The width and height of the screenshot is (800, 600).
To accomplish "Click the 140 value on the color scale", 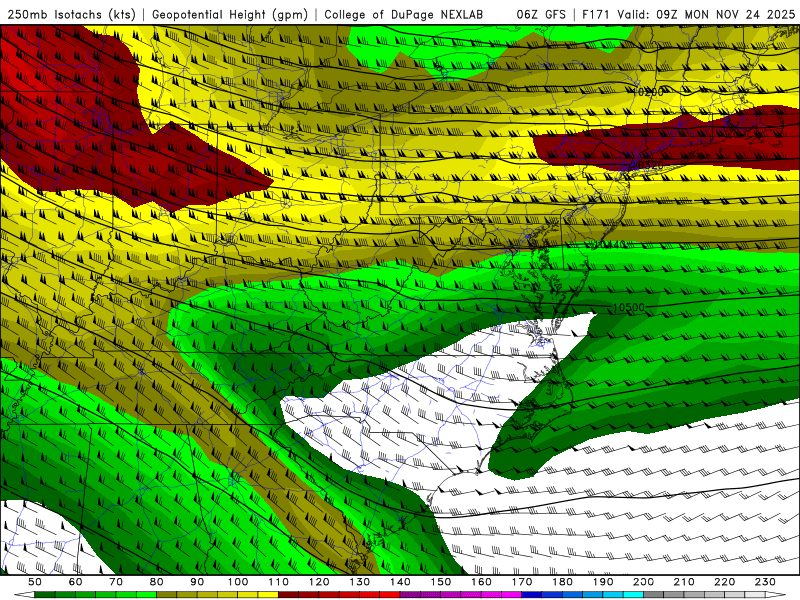I will 400,582.
